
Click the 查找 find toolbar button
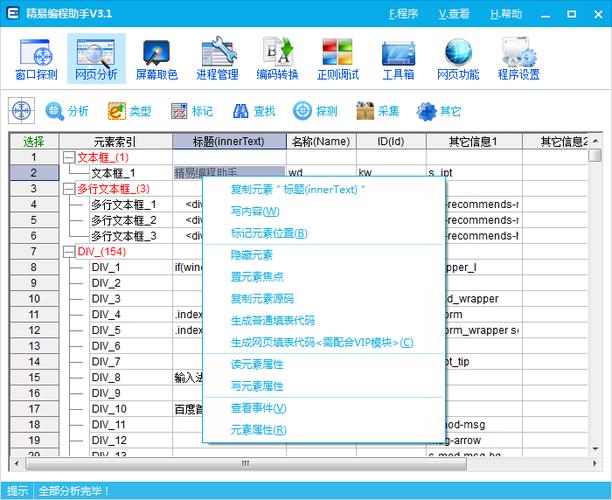coord(254,111)
